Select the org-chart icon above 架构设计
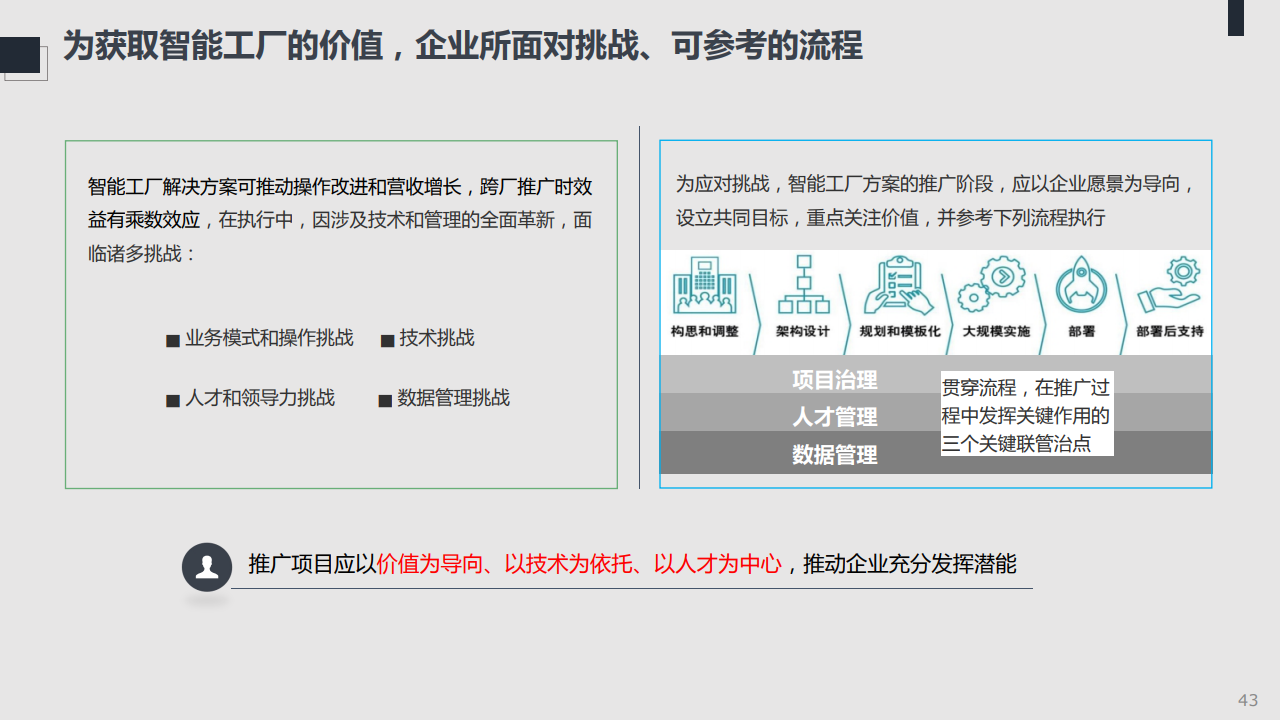 802,285
